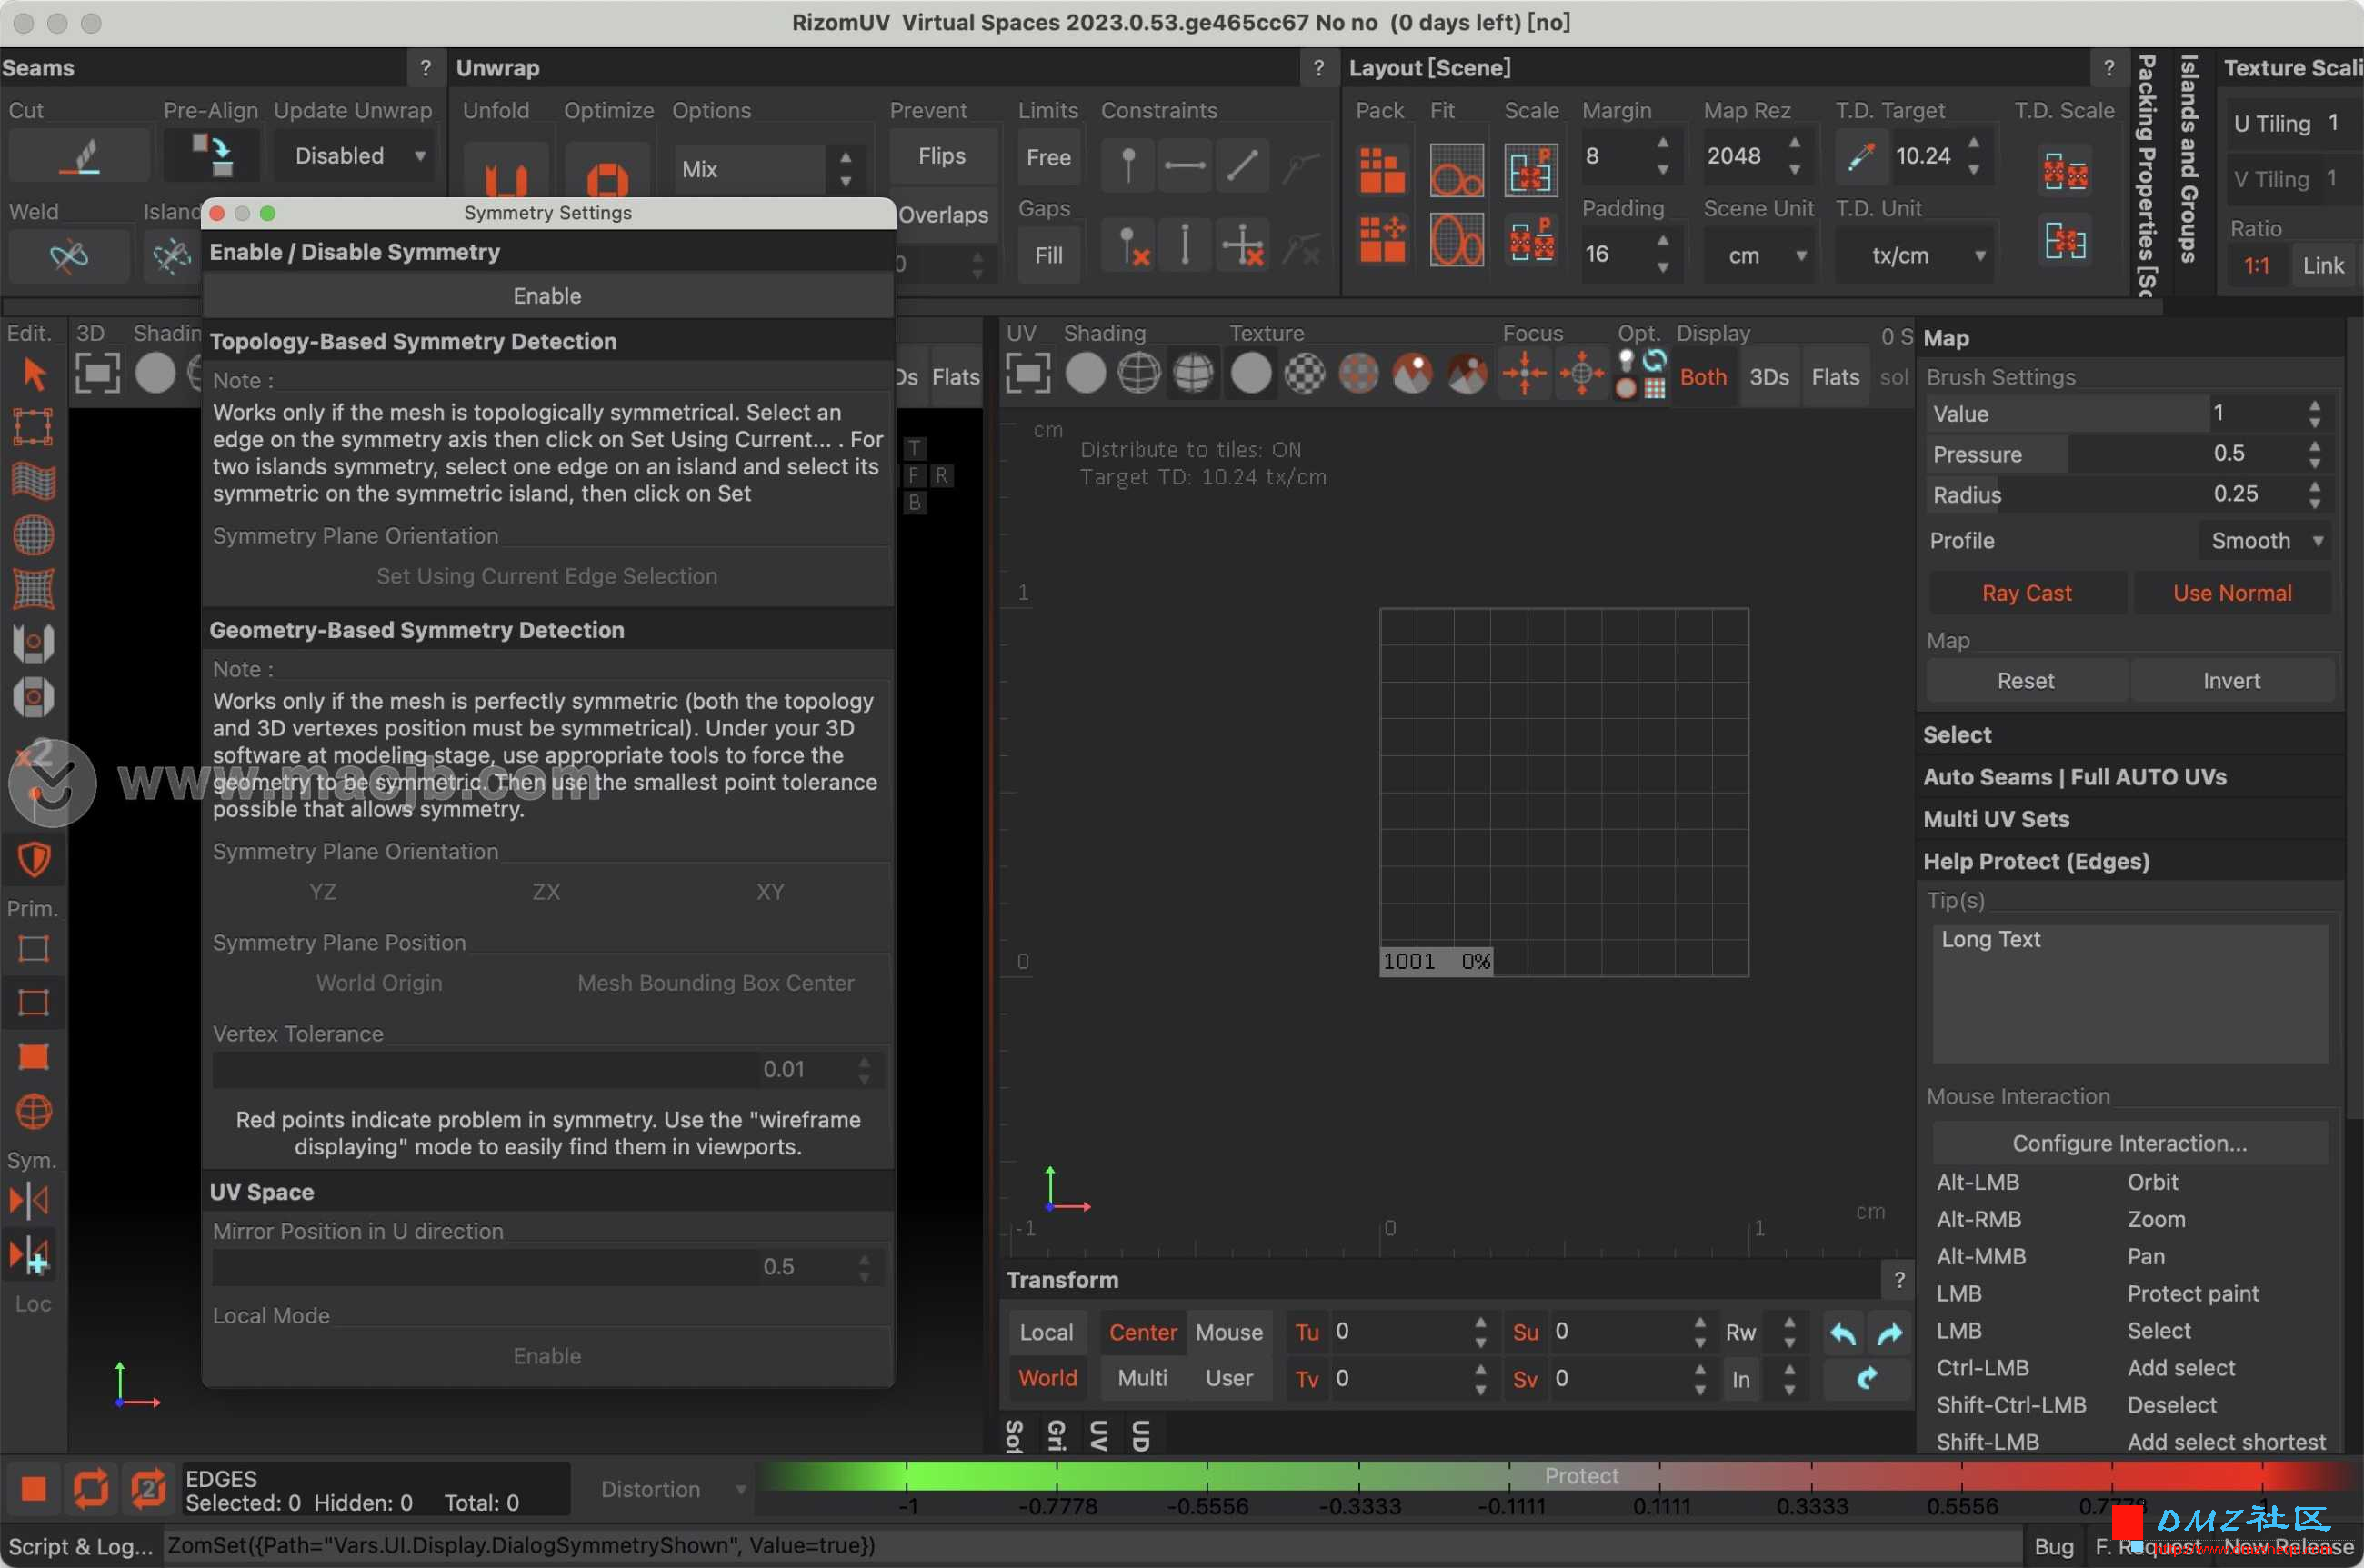Click the Flips prevent button
The image size is (2364, 1568).
click(942, 156)
